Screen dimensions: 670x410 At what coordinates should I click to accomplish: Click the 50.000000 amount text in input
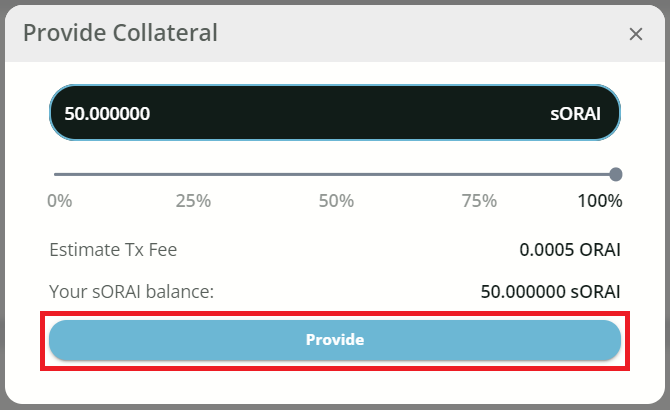[x=107, y=113]
